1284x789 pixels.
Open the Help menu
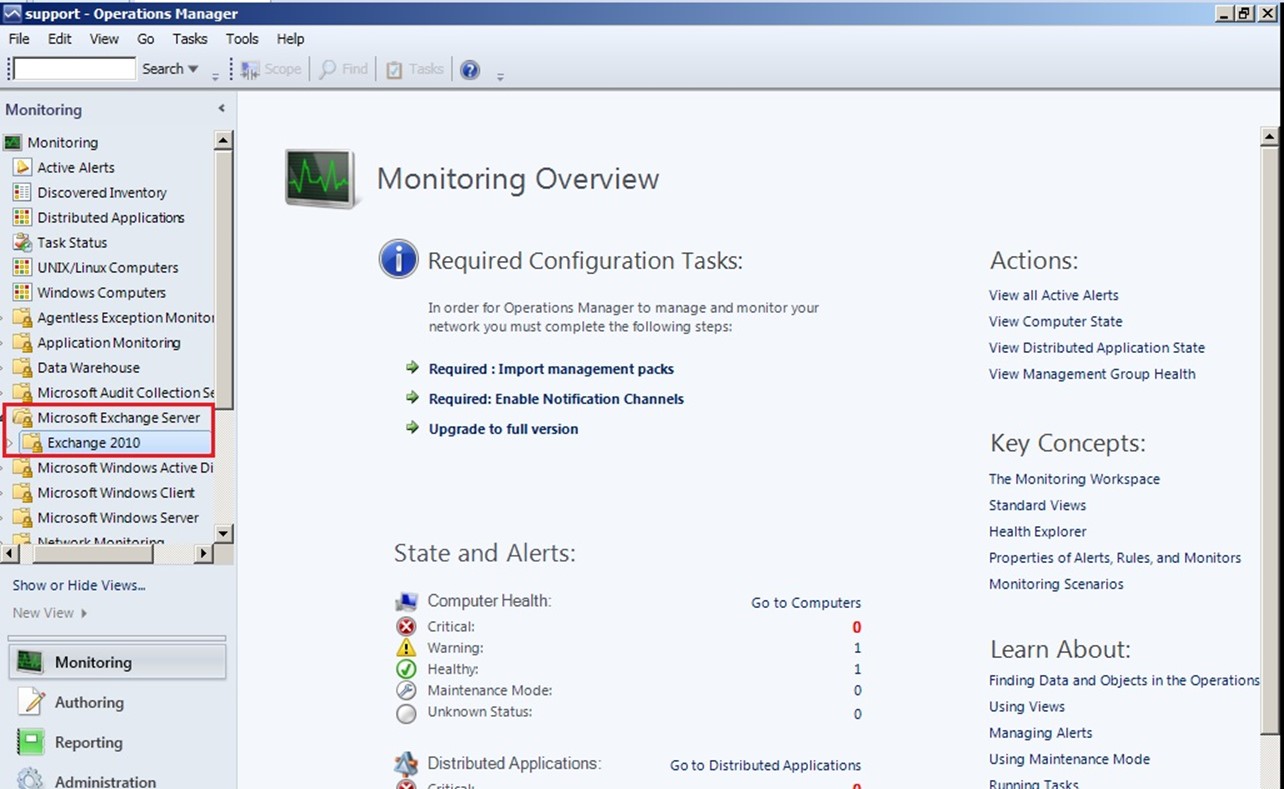pyautogui.click(x=291, y=39)
